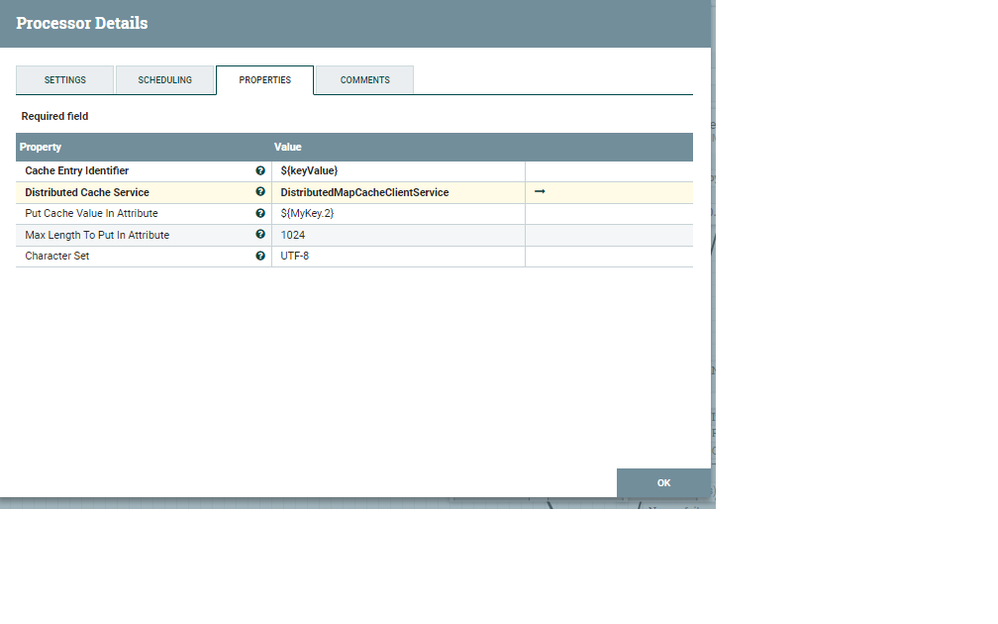Go to DistributedMapCacheClientService via arrow icon

540,191
